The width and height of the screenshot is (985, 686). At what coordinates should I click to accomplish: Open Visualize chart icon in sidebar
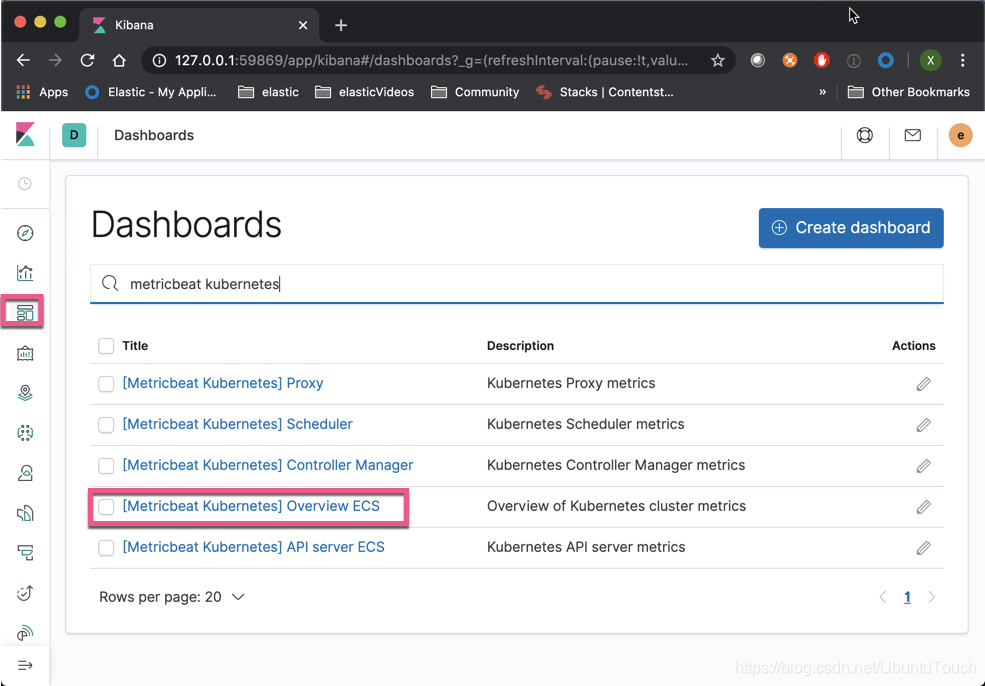24,273
